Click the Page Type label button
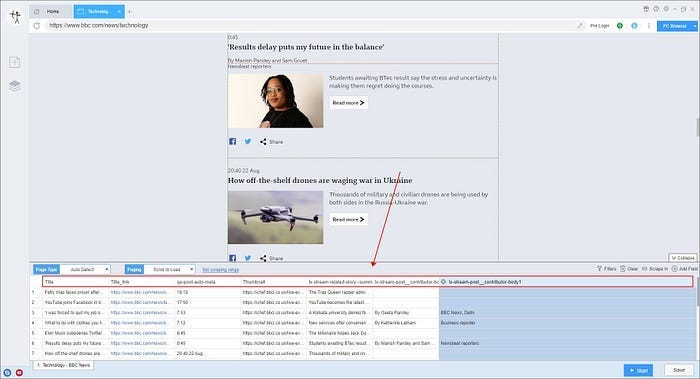This screenshot has height=379, width=700. point(46,270)
